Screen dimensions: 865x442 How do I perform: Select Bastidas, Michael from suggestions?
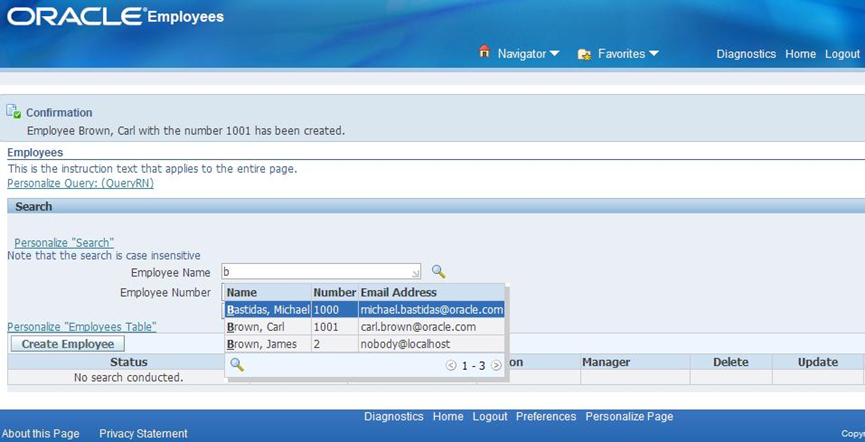click(269, 310)
